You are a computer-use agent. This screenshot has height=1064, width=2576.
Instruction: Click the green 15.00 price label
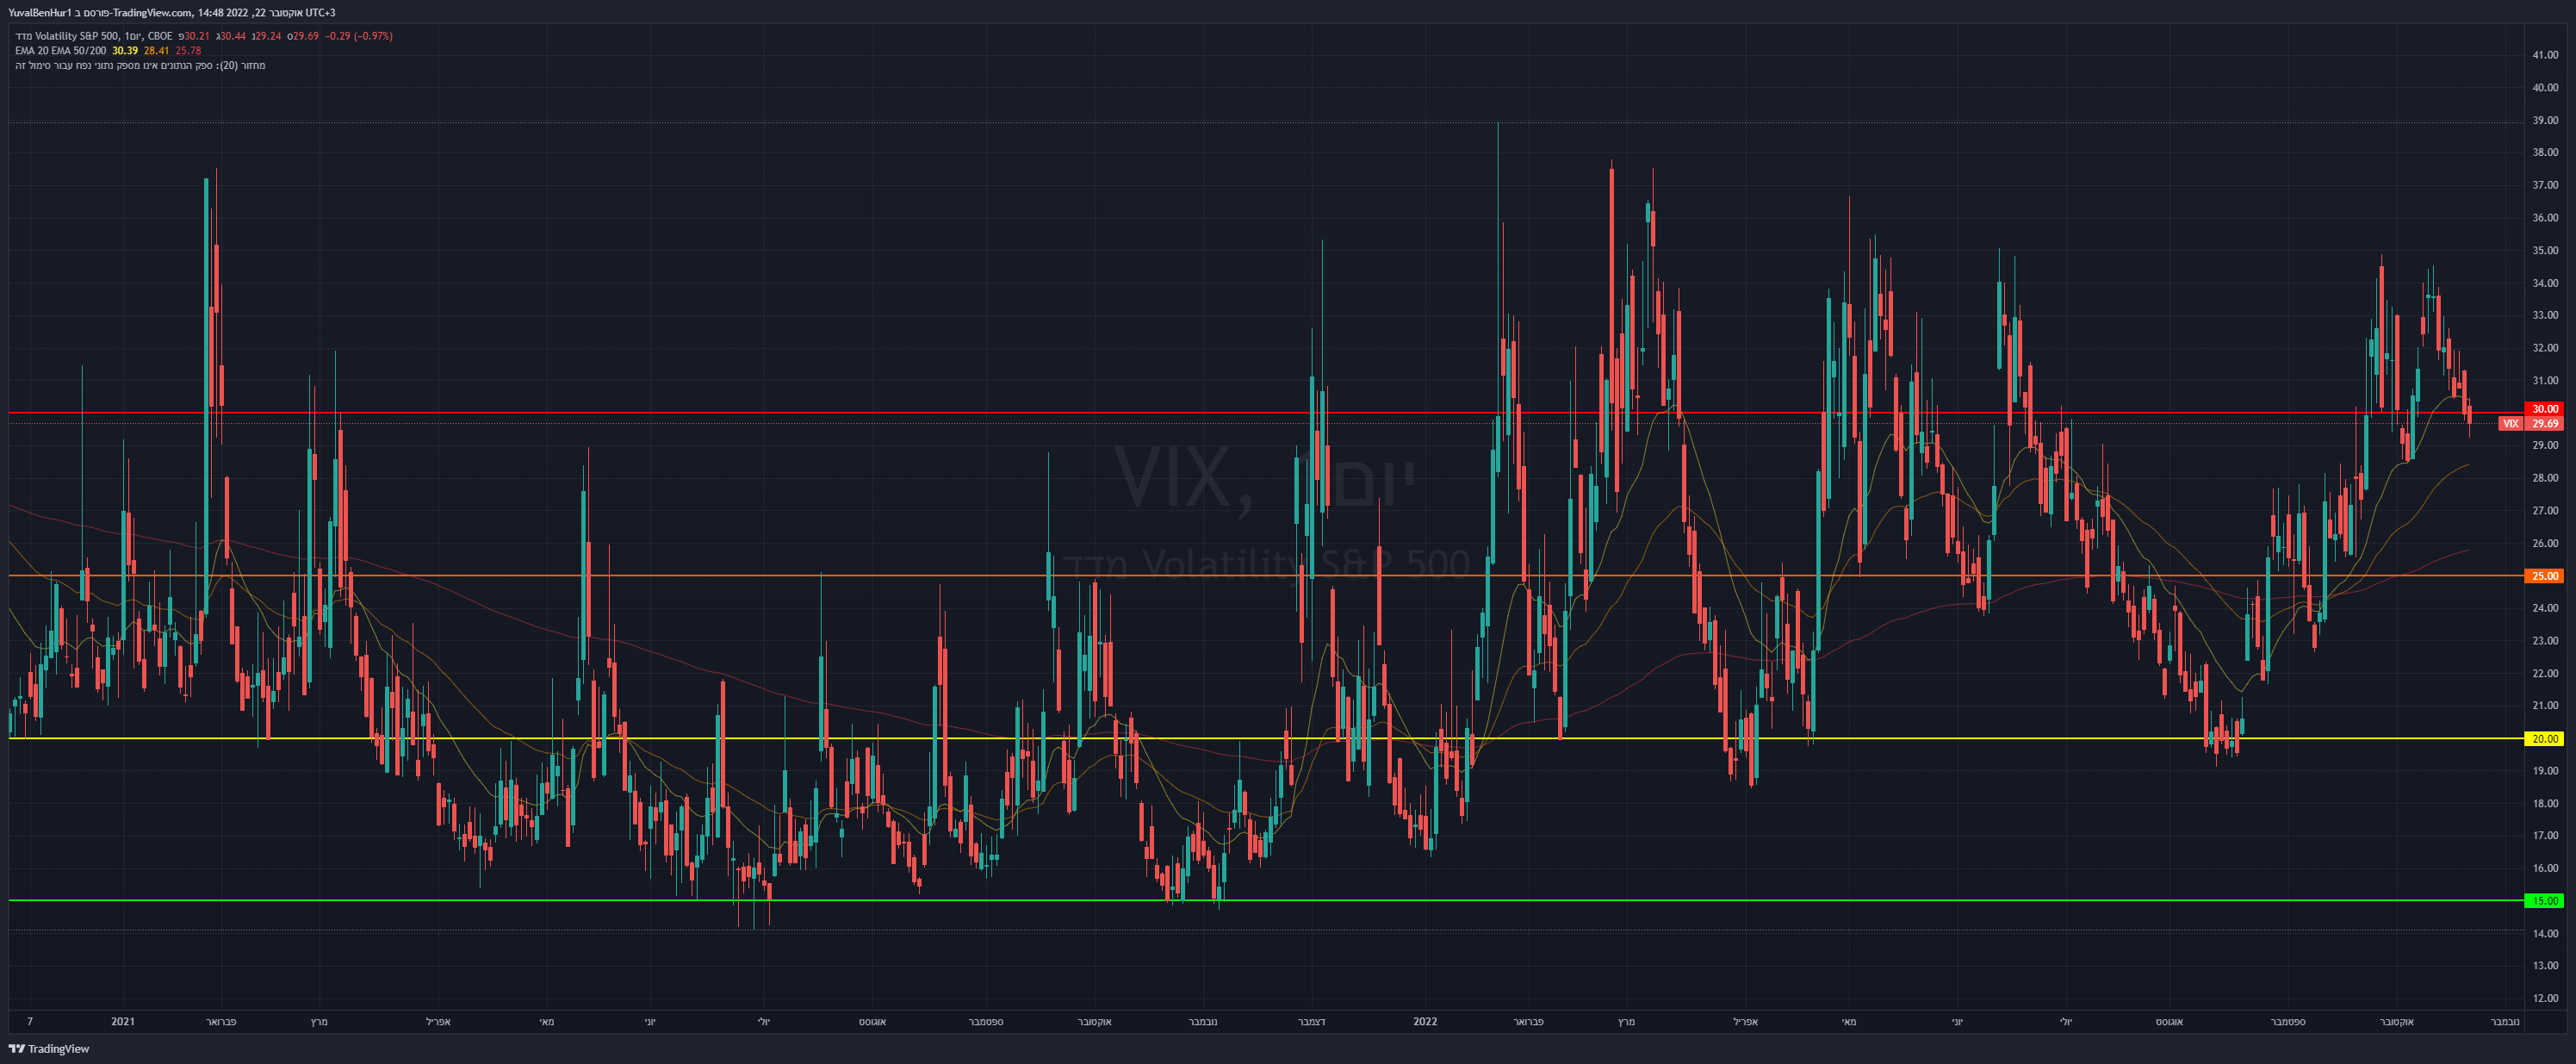2545,901
